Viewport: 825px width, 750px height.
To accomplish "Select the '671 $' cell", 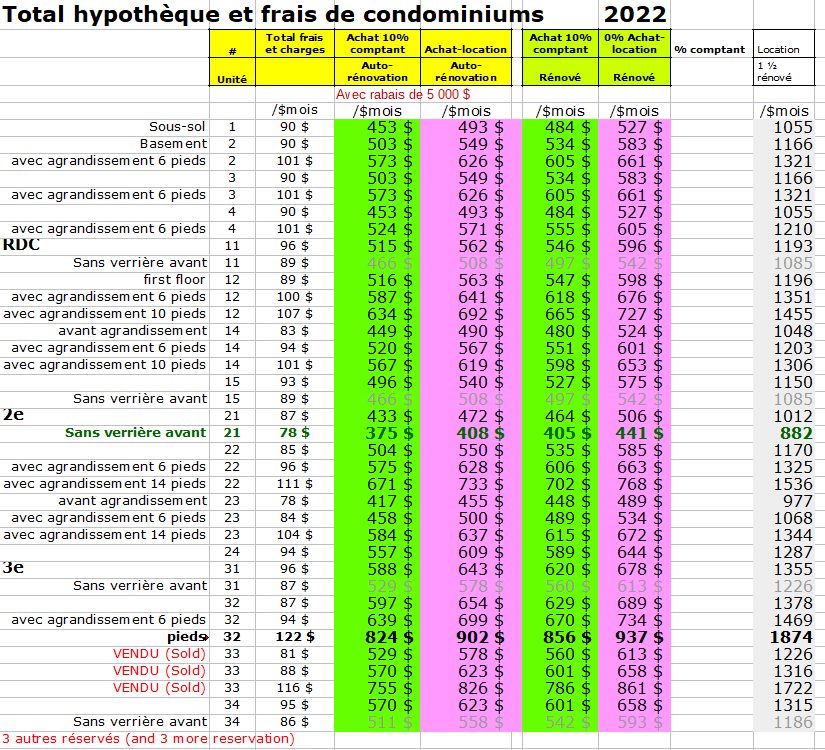I will tap(389, 484).
